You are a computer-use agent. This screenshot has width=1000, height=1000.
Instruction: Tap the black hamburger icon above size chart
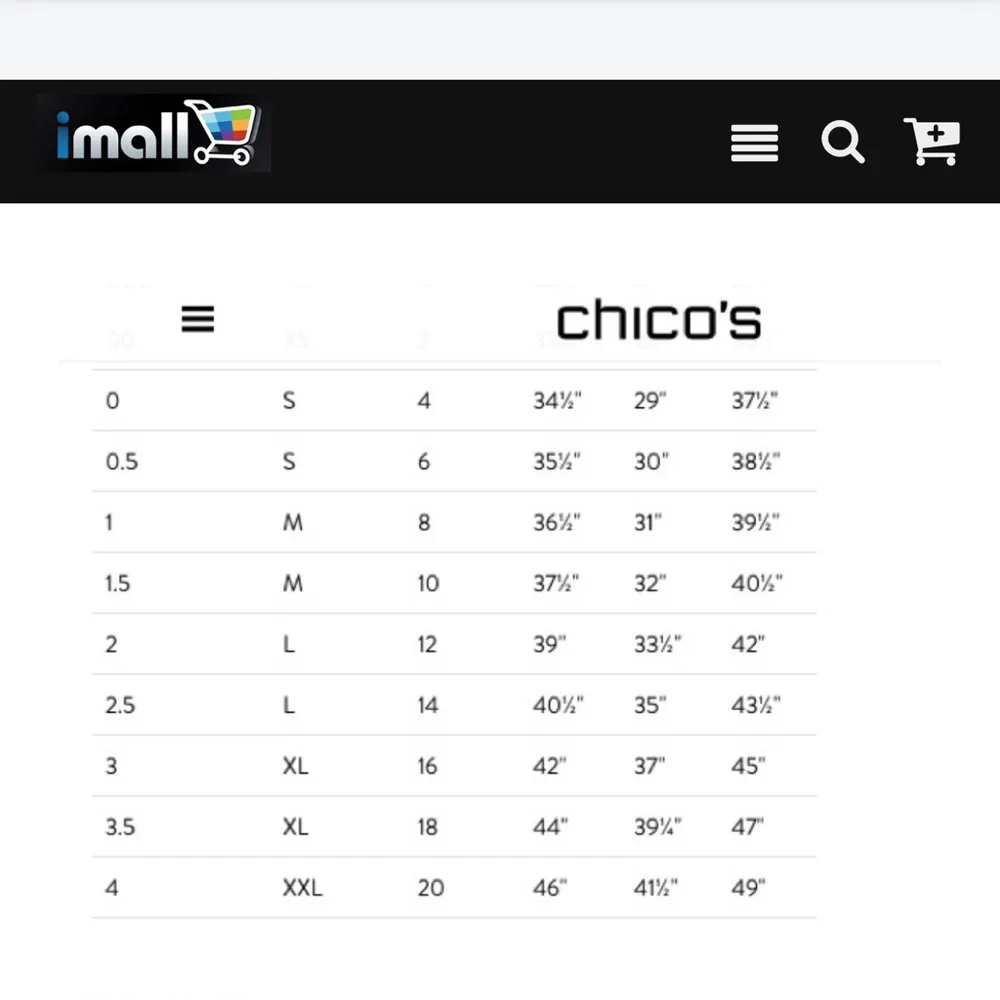point(198,320)
